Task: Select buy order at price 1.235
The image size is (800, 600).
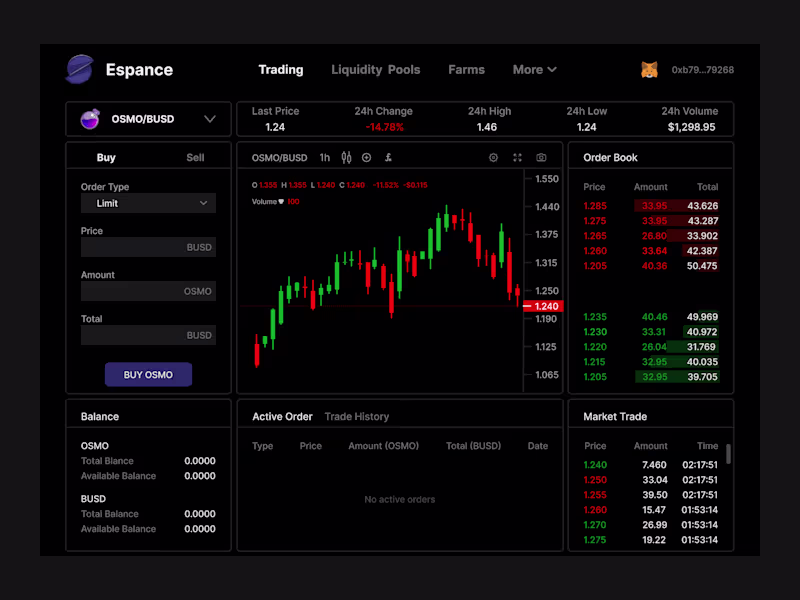Action: pyautogui.click(x=651, y=317)
